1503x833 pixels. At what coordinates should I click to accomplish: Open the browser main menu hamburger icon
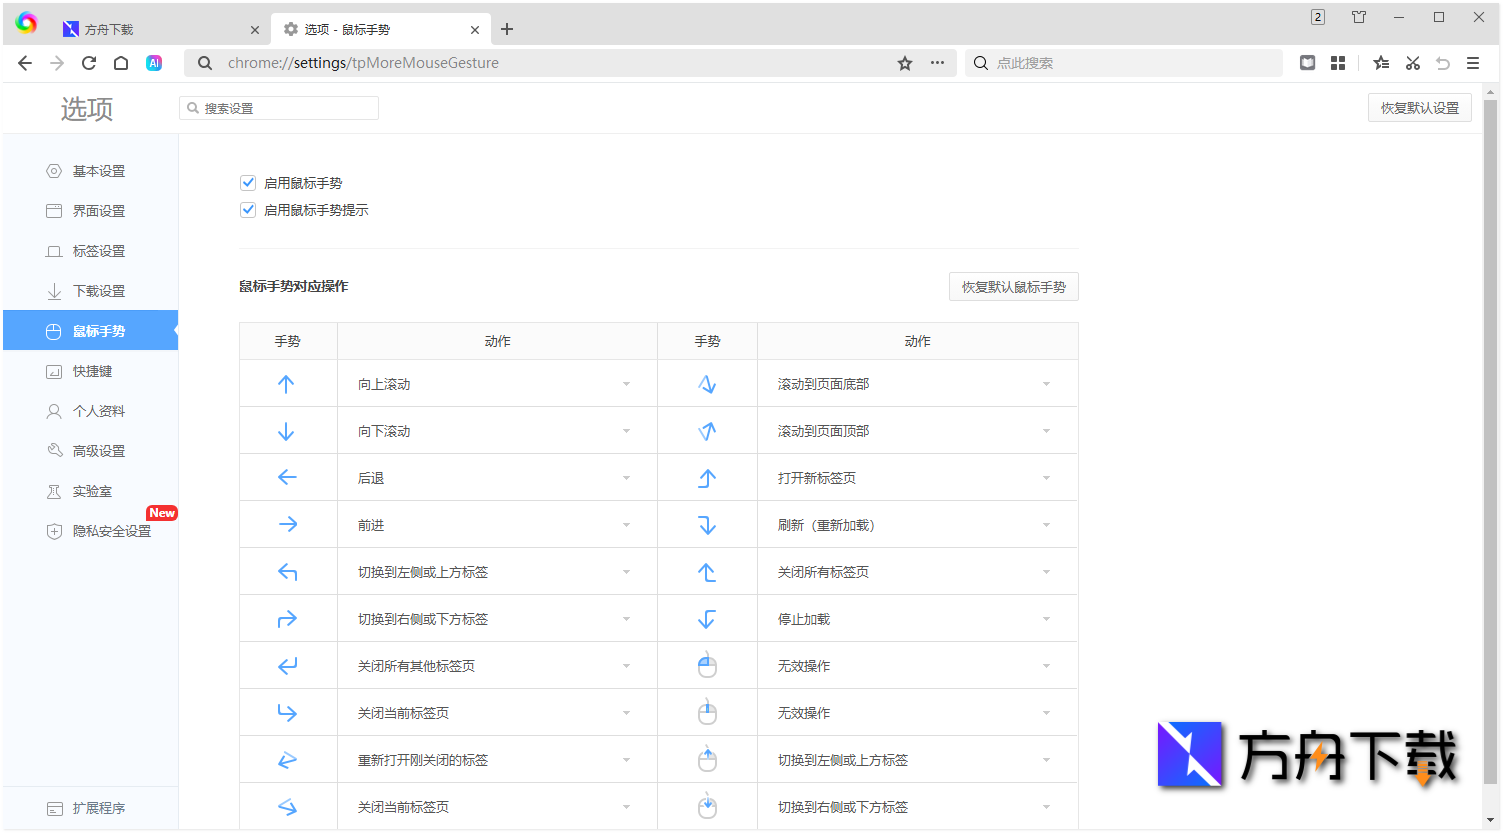[1473, 63]
